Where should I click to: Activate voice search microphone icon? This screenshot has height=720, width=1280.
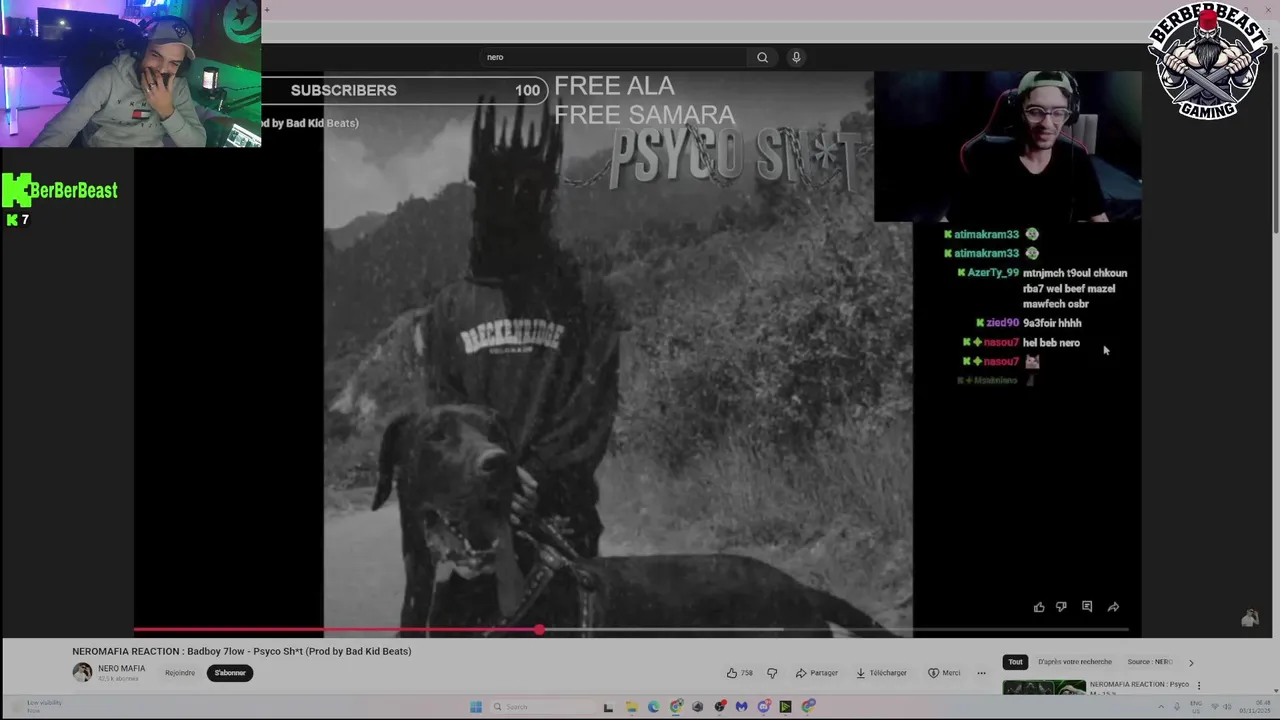tap(796, 57)
